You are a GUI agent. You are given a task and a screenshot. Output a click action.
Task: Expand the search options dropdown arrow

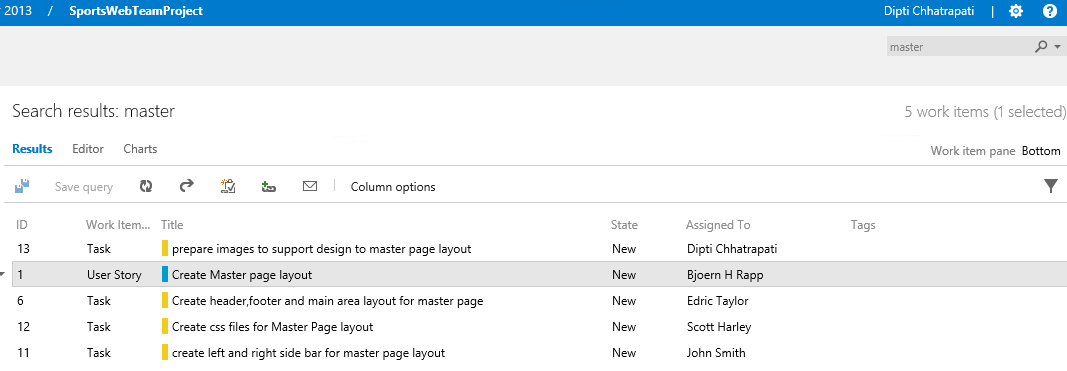1057,47
